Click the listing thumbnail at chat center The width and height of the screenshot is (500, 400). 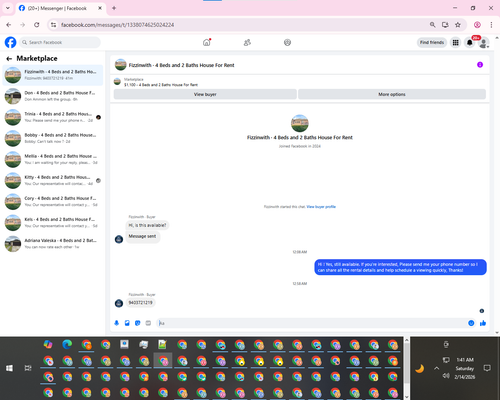300,123
